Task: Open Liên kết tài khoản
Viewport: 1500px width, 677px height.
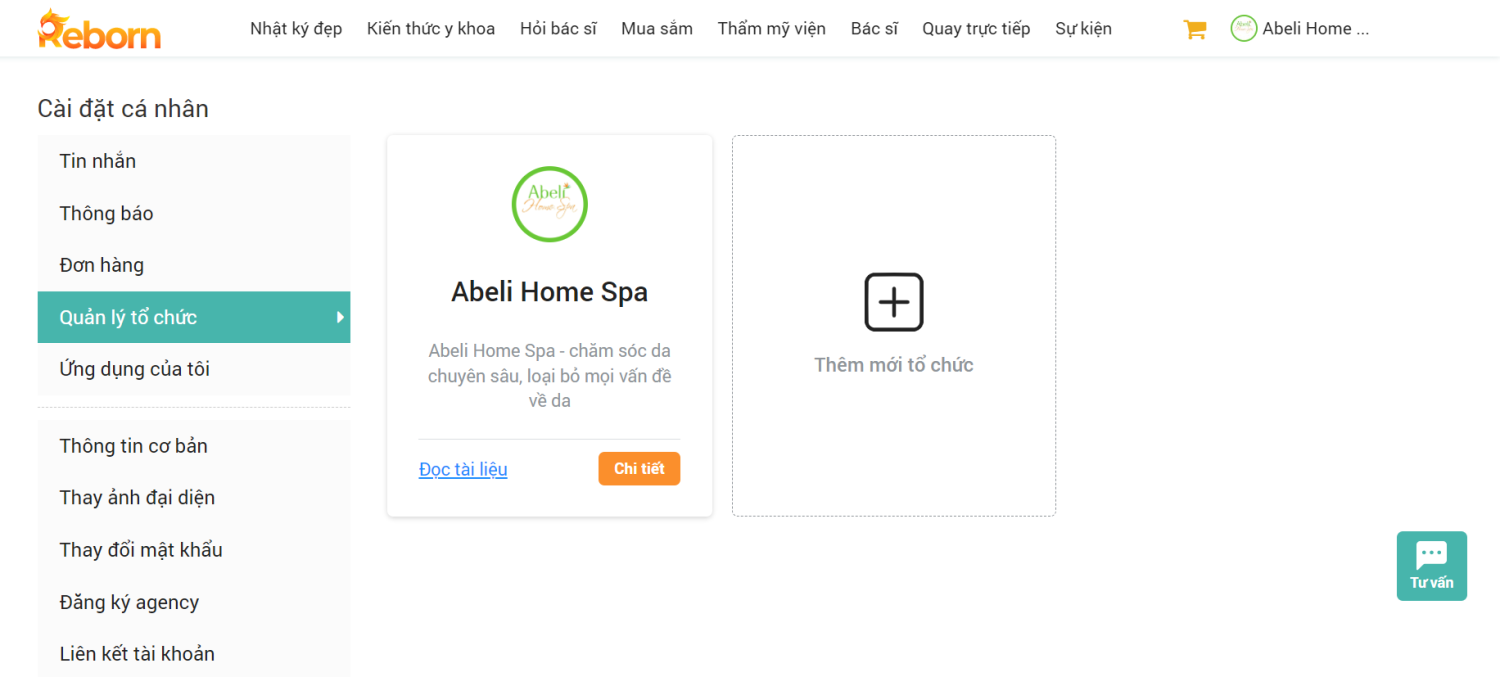Action: (x=194, y=654)
